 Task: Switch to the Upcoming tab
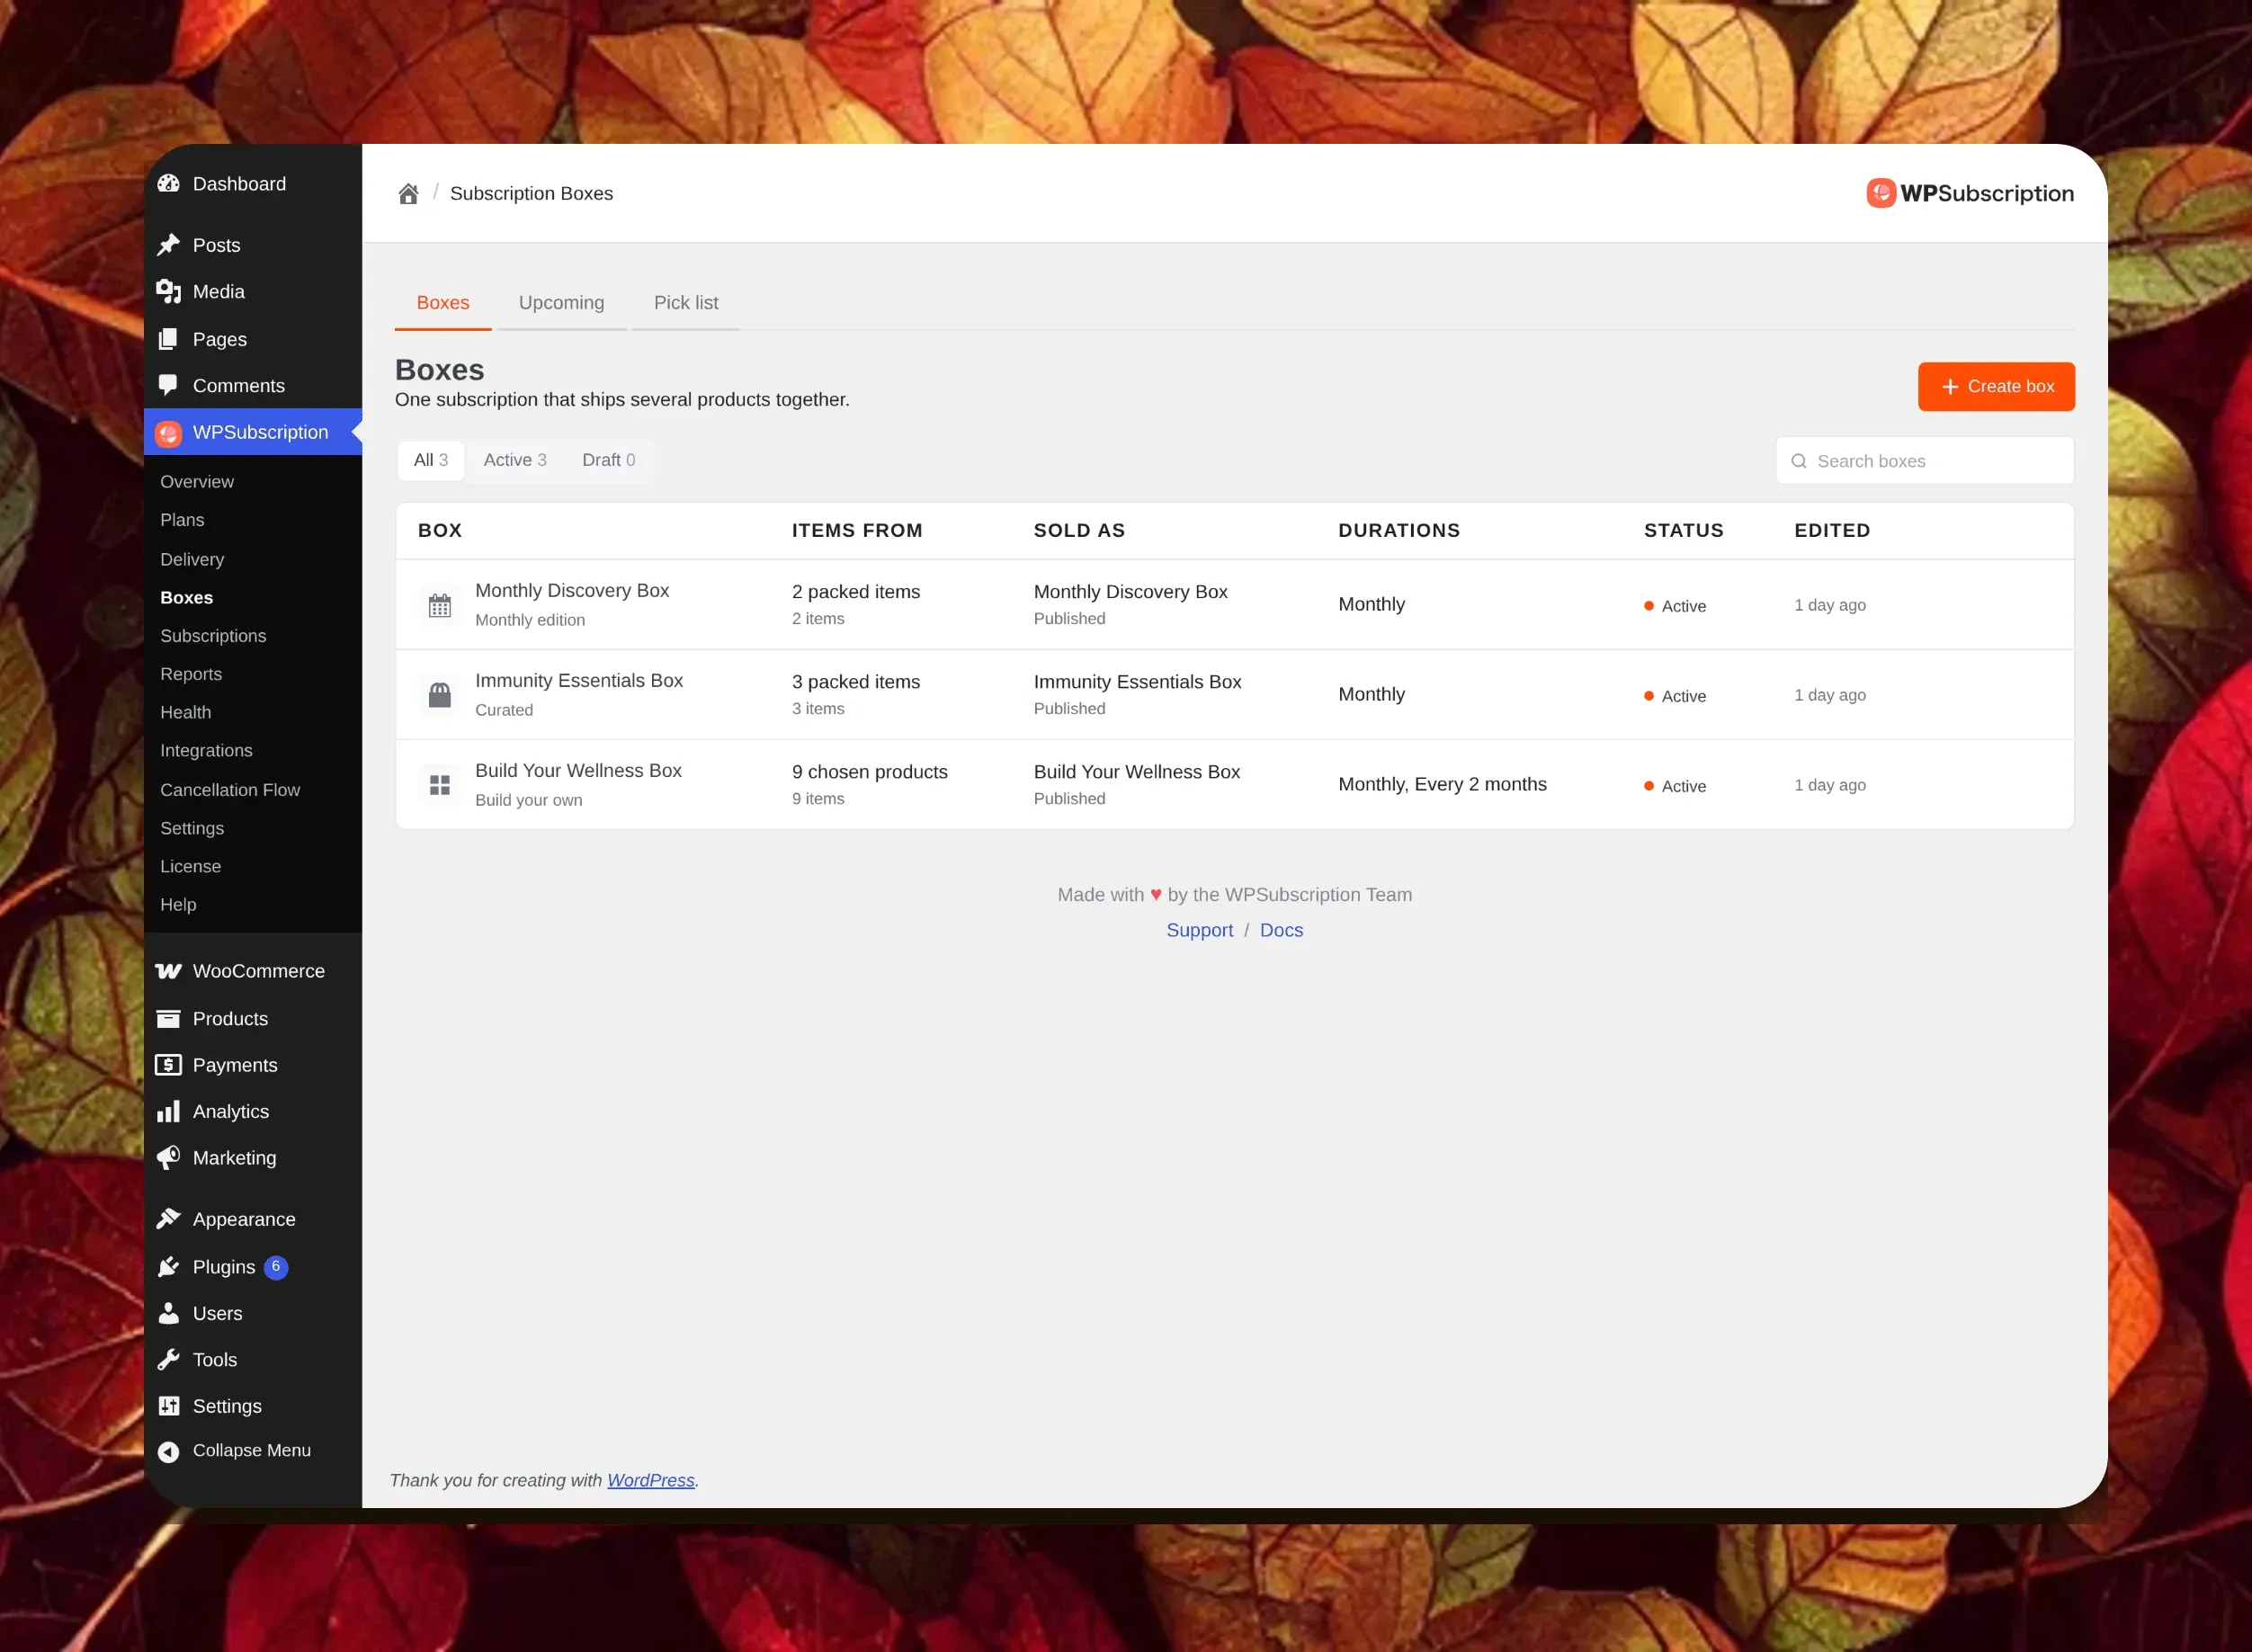[x=561, y=303]
